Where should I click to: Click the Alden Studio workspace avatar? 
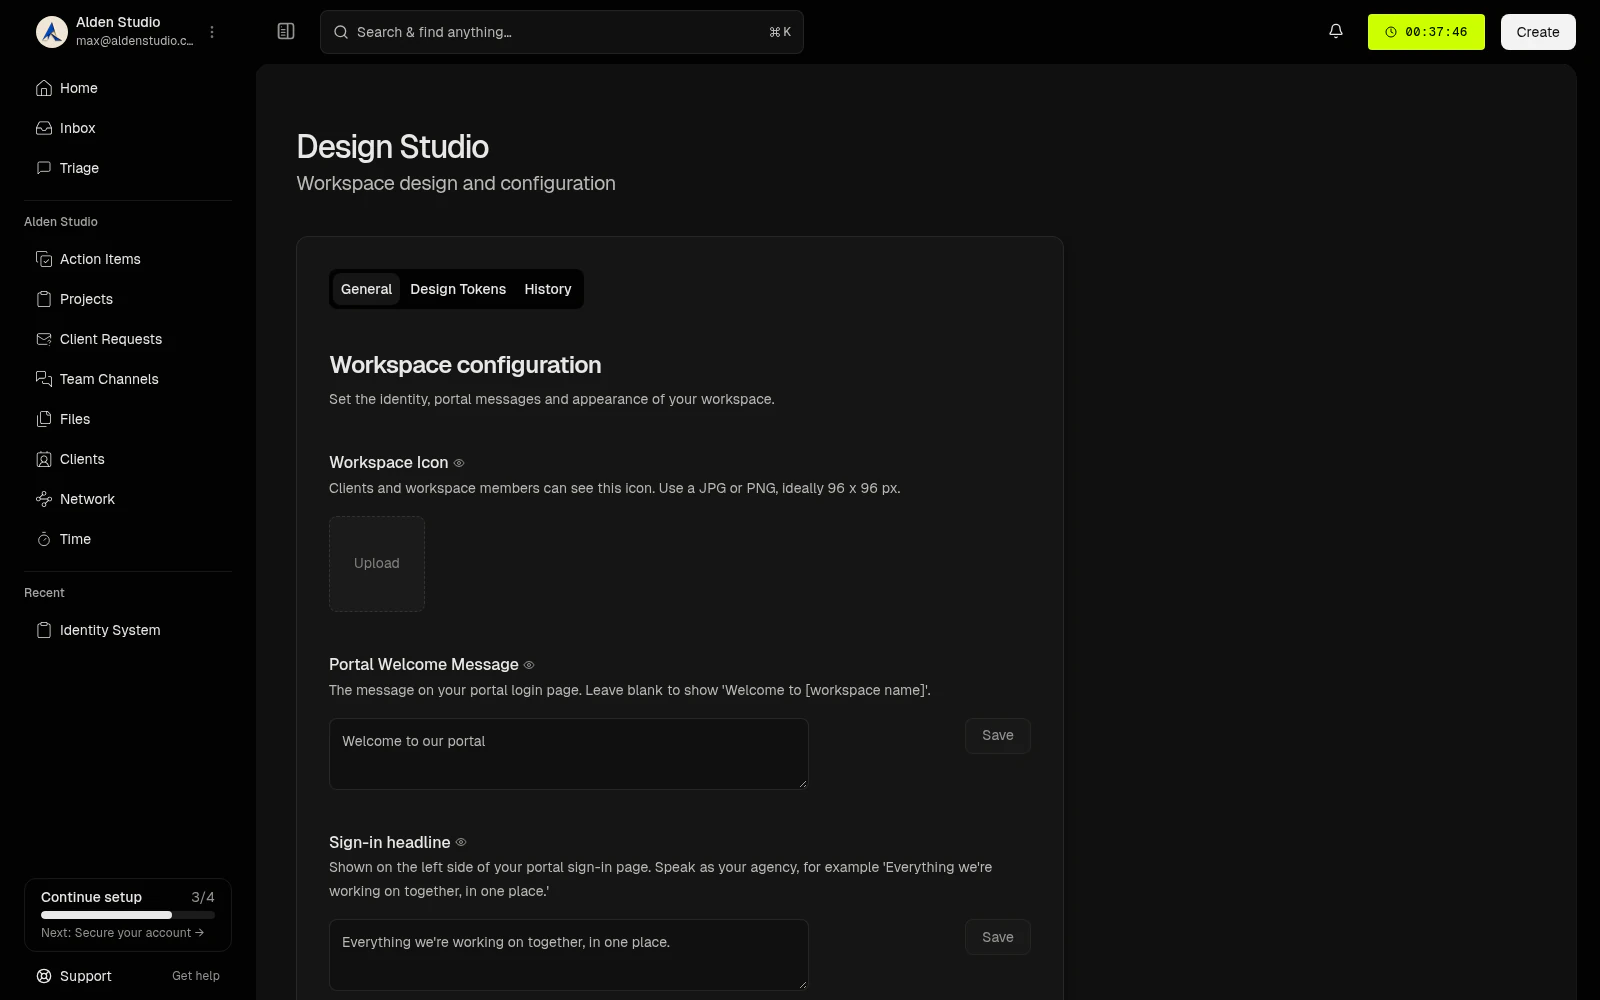point(52,32)
